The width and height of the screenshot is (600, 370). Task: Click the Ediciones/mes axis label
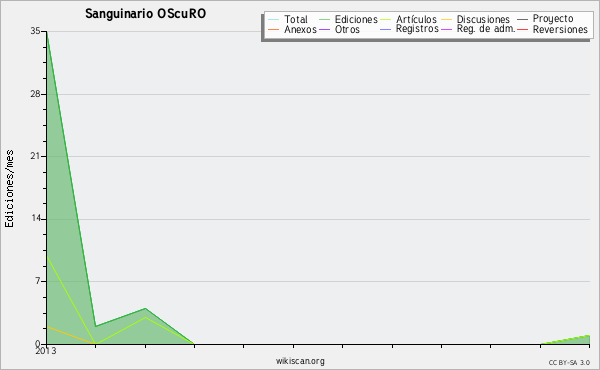[9, 189]
